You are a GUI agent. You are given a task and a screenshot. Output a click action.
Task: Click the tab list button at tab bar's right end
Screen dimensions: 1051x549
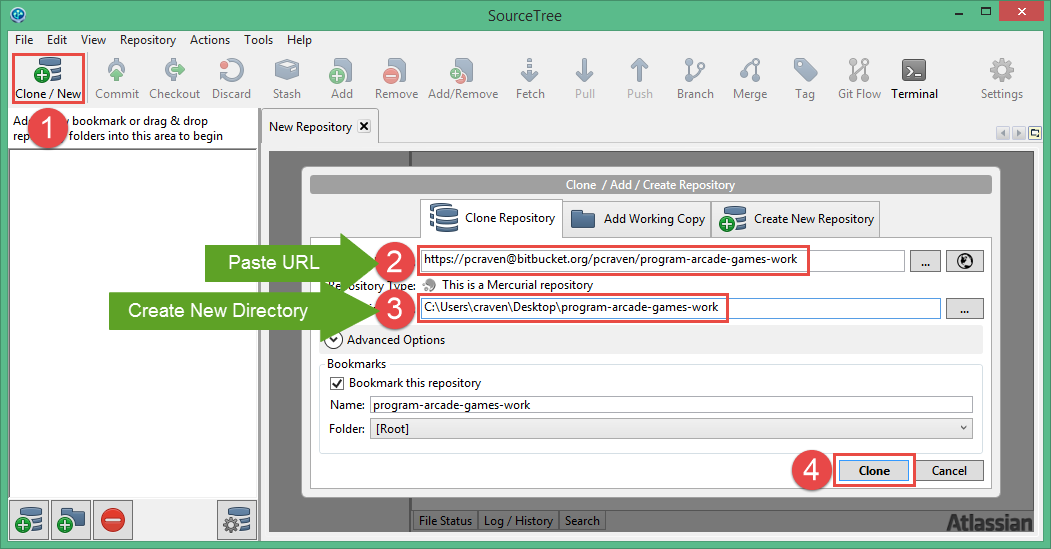point(1034,133)
